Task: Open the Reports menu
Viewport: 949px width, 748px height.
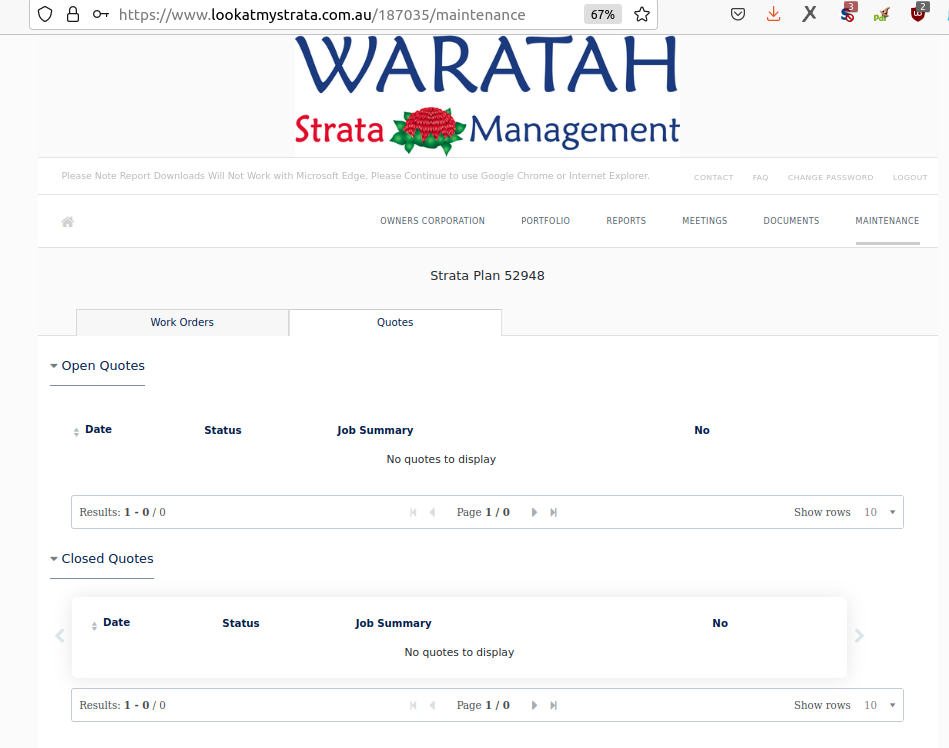Action: (626, 221)
